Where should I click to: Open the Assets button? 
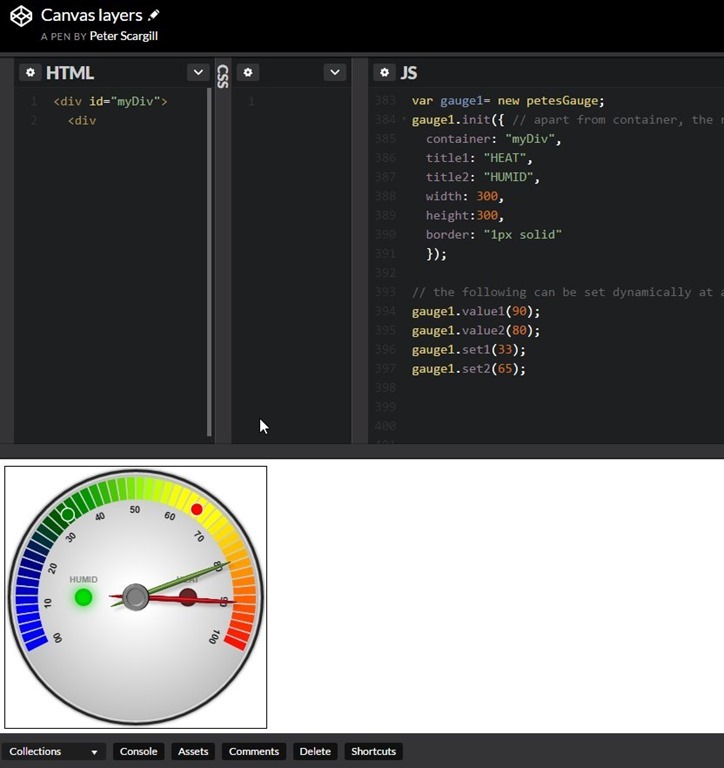pos(193,752)
